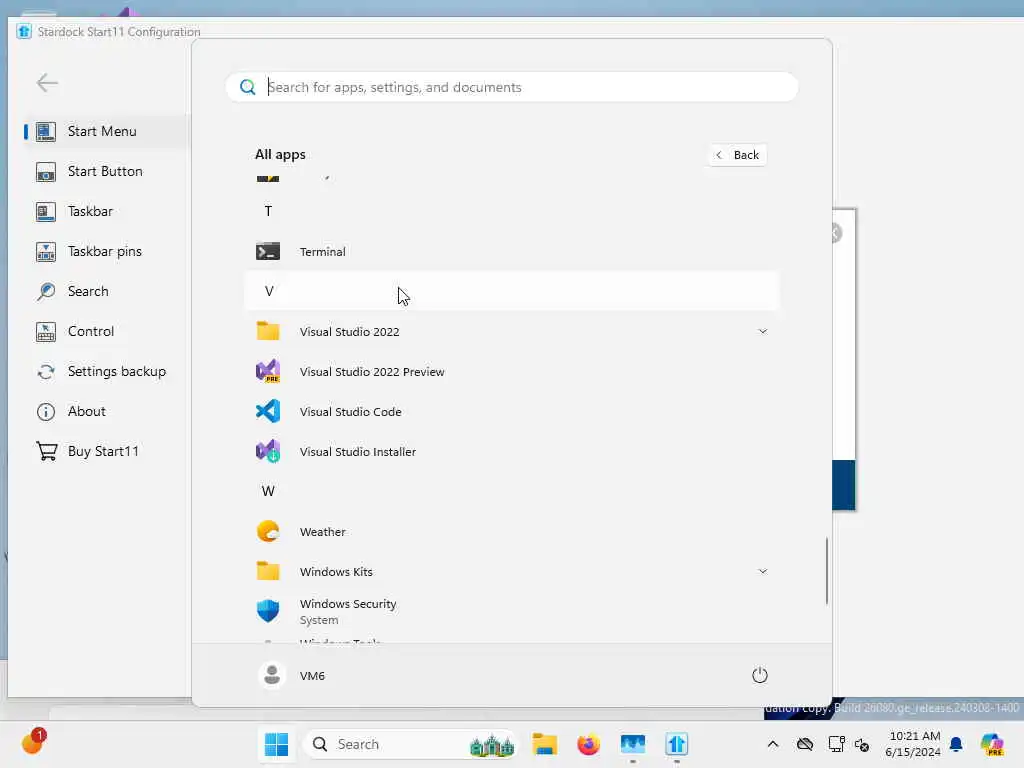The width and height of the screenshot is (1024, 768).
Task: Click the Windows Kits folder icon
Action: (x=268, y=571)
